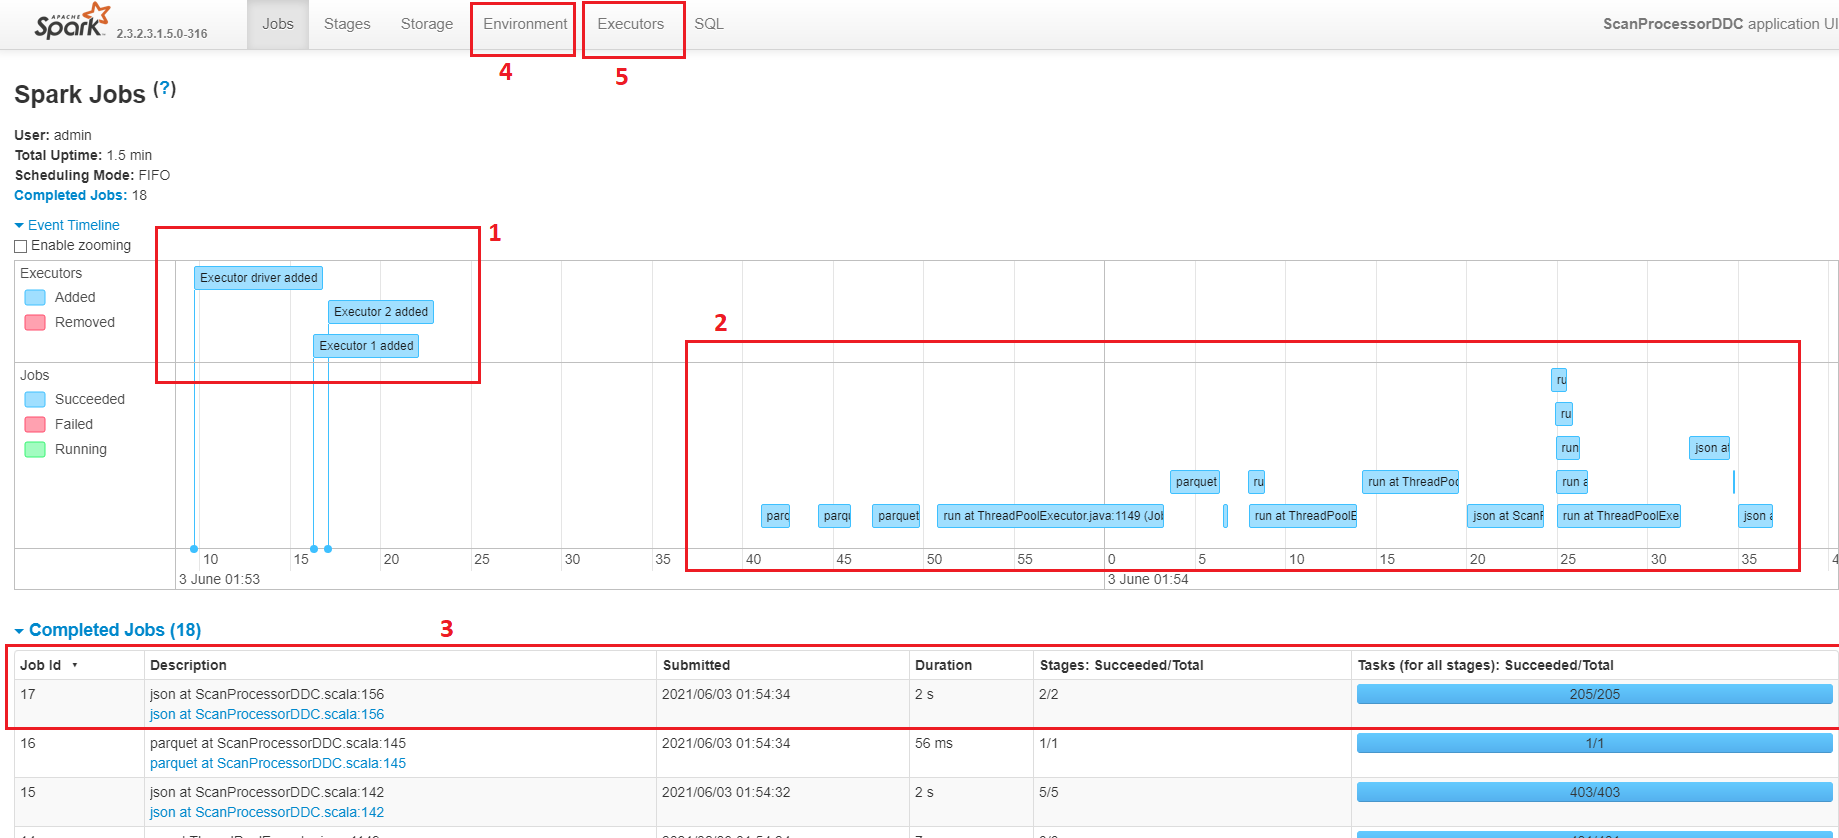The width and height of the screenshot is (1839, 838).
Task: Click the 205/205 task progress bar
Action: click(1594, 694)
